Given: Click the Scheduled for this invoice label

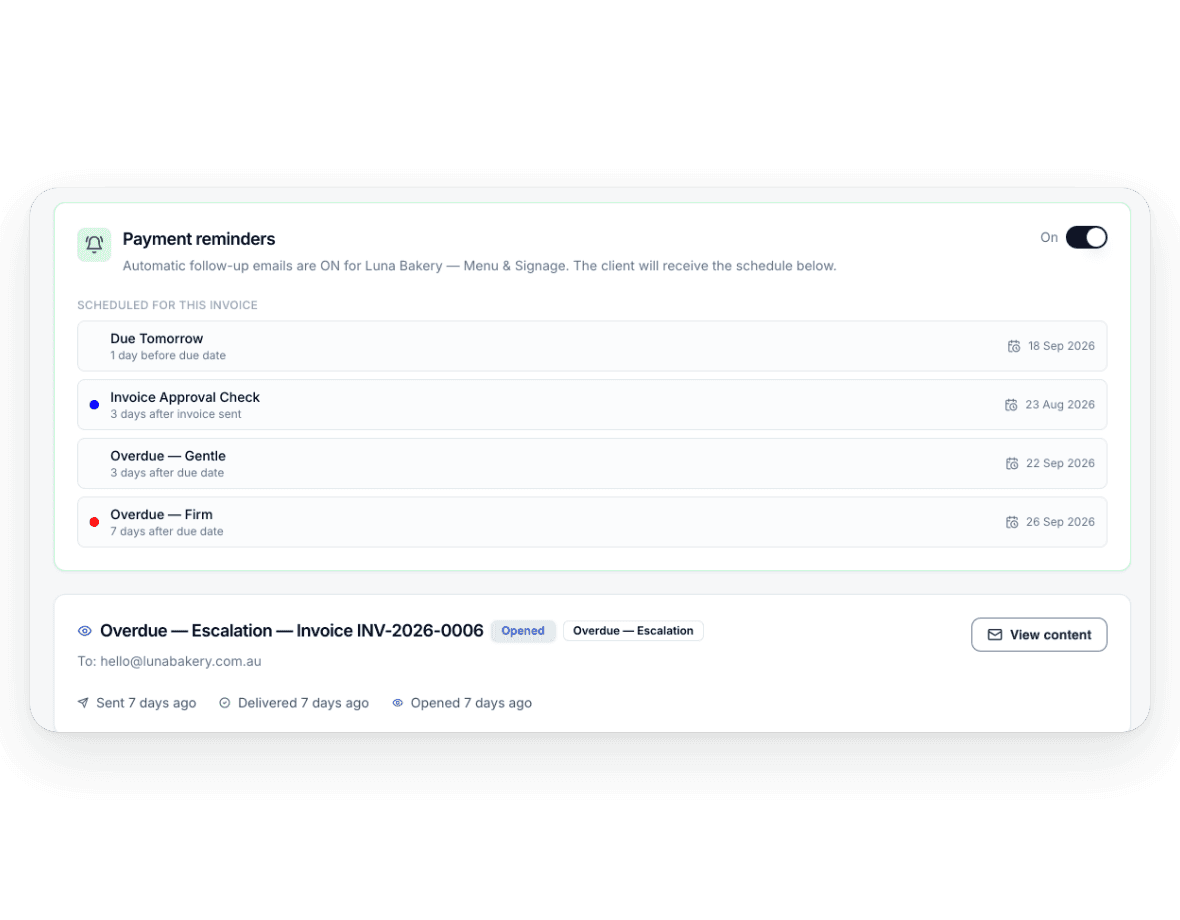Looking at the screenshot, I should [167, 305].
